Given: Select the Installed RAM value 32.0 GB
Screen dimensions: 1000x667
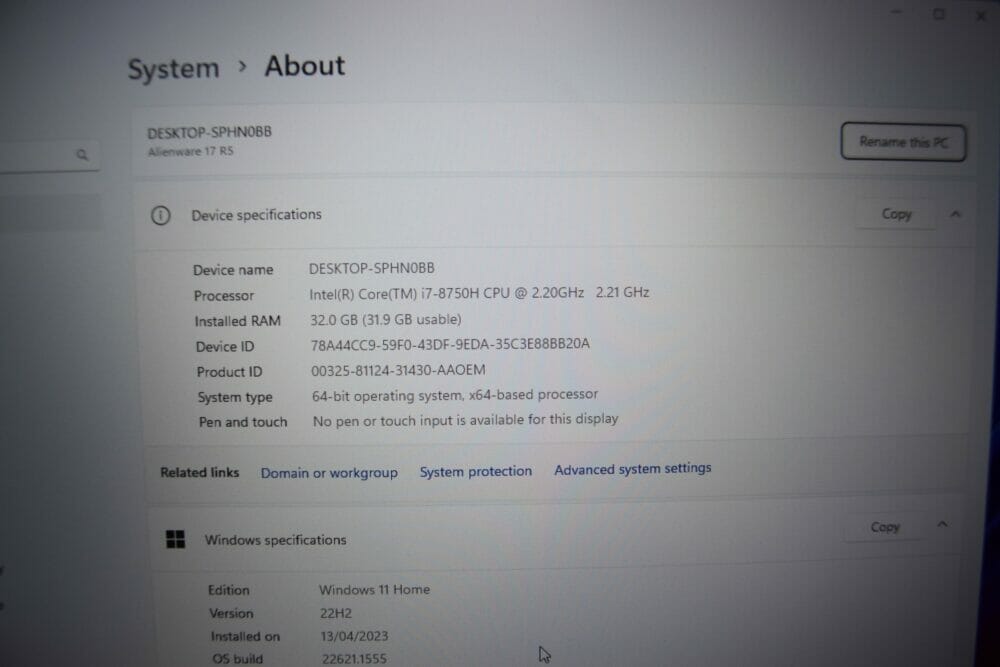Looking at the screenshot, I should pos(386,319).
